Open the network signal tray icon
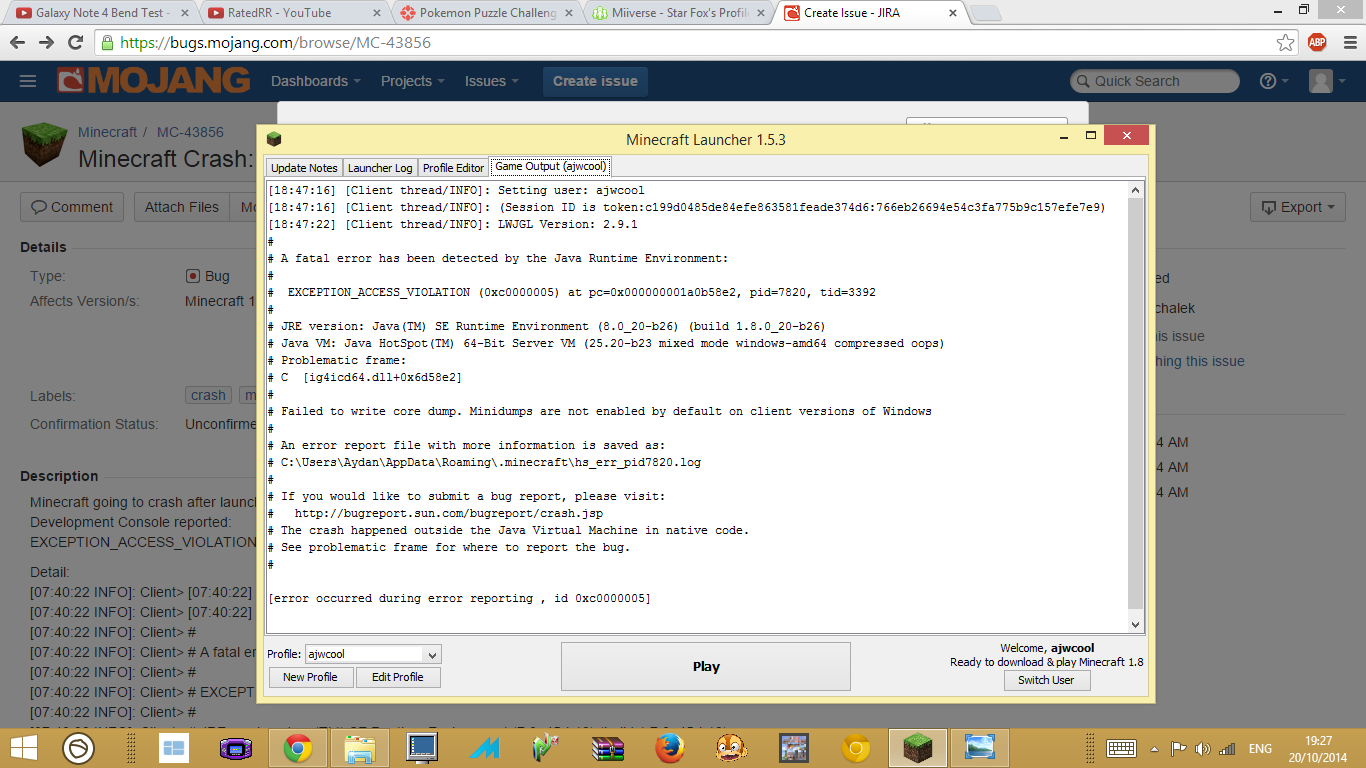 tap(1227, 748)
